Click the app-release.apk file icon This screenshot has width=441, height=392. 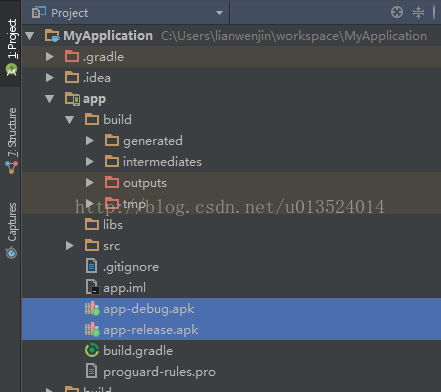[x=92, y=330]
